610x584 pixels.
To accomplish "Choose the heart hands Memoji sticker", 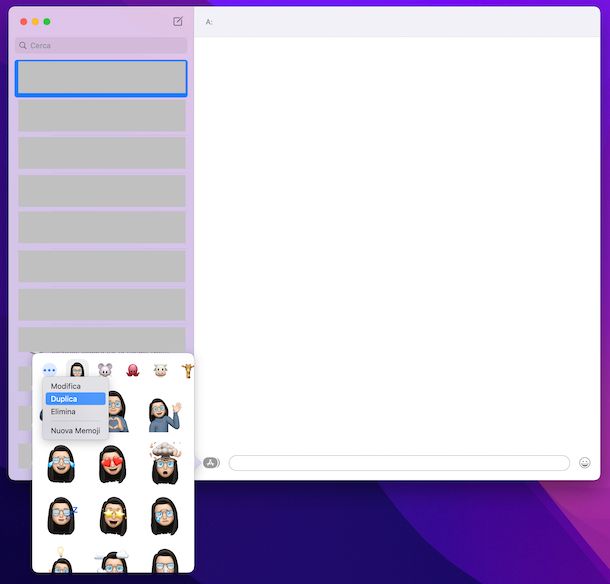I will (x=118, y=412).
